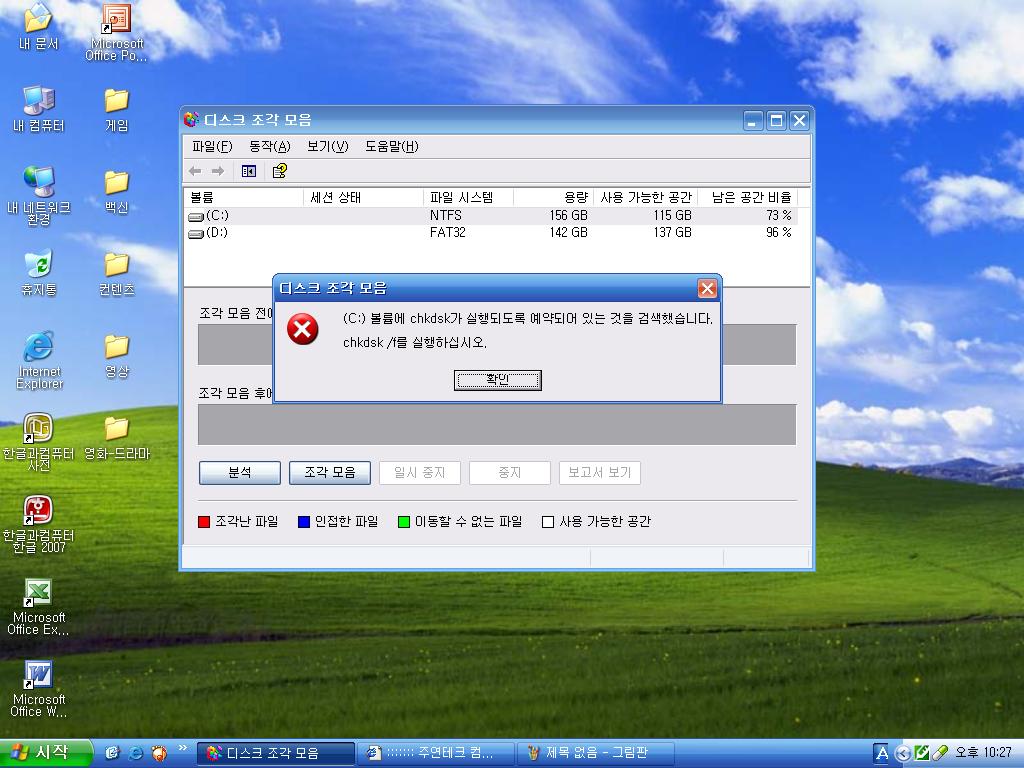Click the 조각 모음 button
This screenshot has width=1024, height=768.
coord(330,473)
